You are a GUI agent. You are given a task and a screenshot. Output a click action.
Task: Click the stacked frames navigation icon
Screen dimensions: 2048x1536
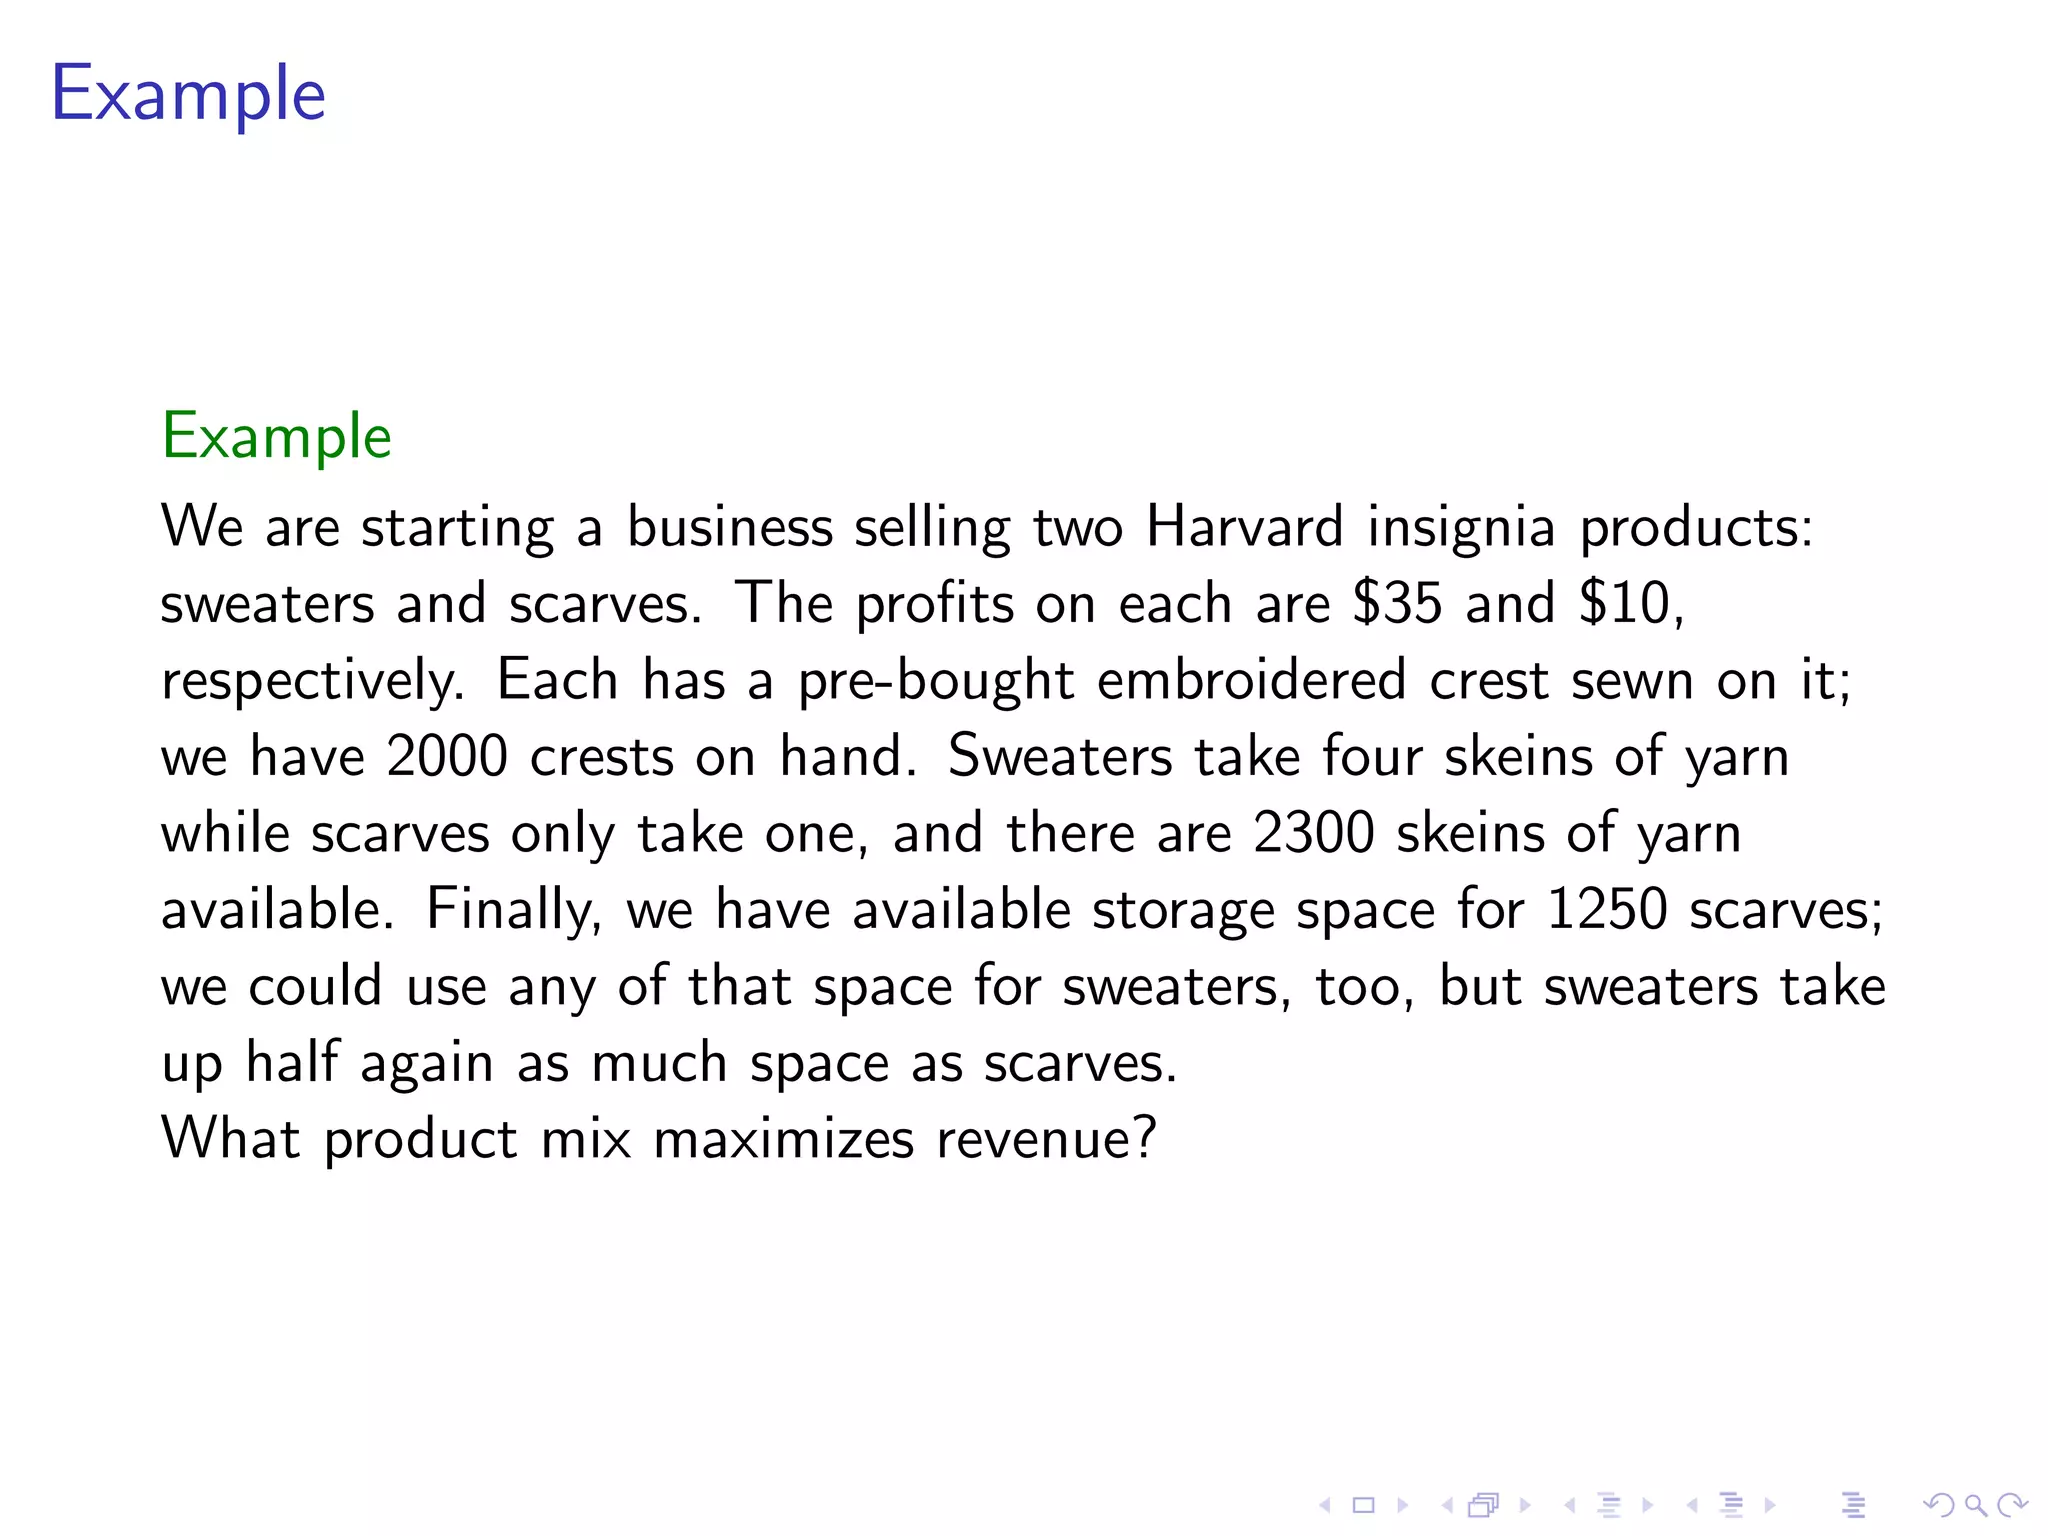1484,1505
